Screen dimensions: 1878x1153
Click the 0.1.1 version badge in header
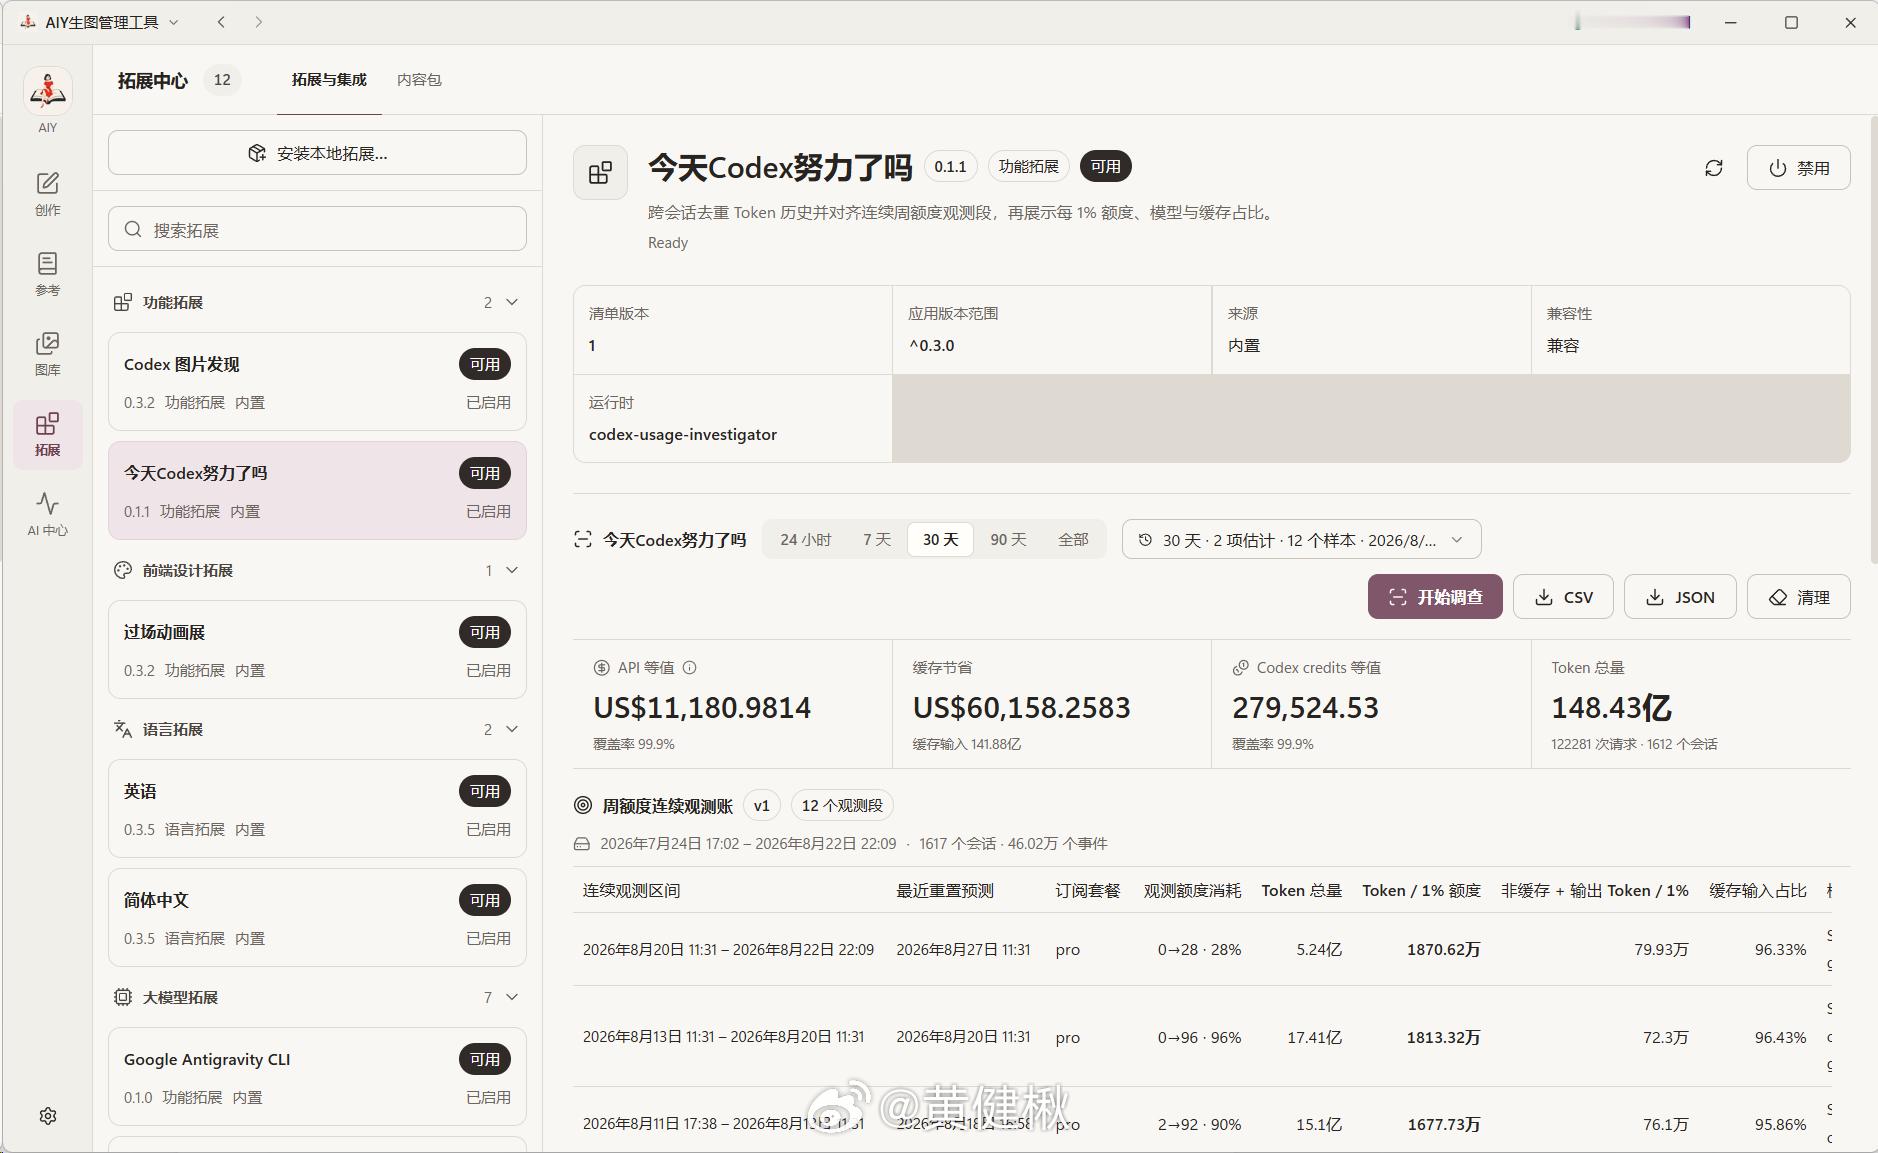pyautogui.click(x=950, y=167)
